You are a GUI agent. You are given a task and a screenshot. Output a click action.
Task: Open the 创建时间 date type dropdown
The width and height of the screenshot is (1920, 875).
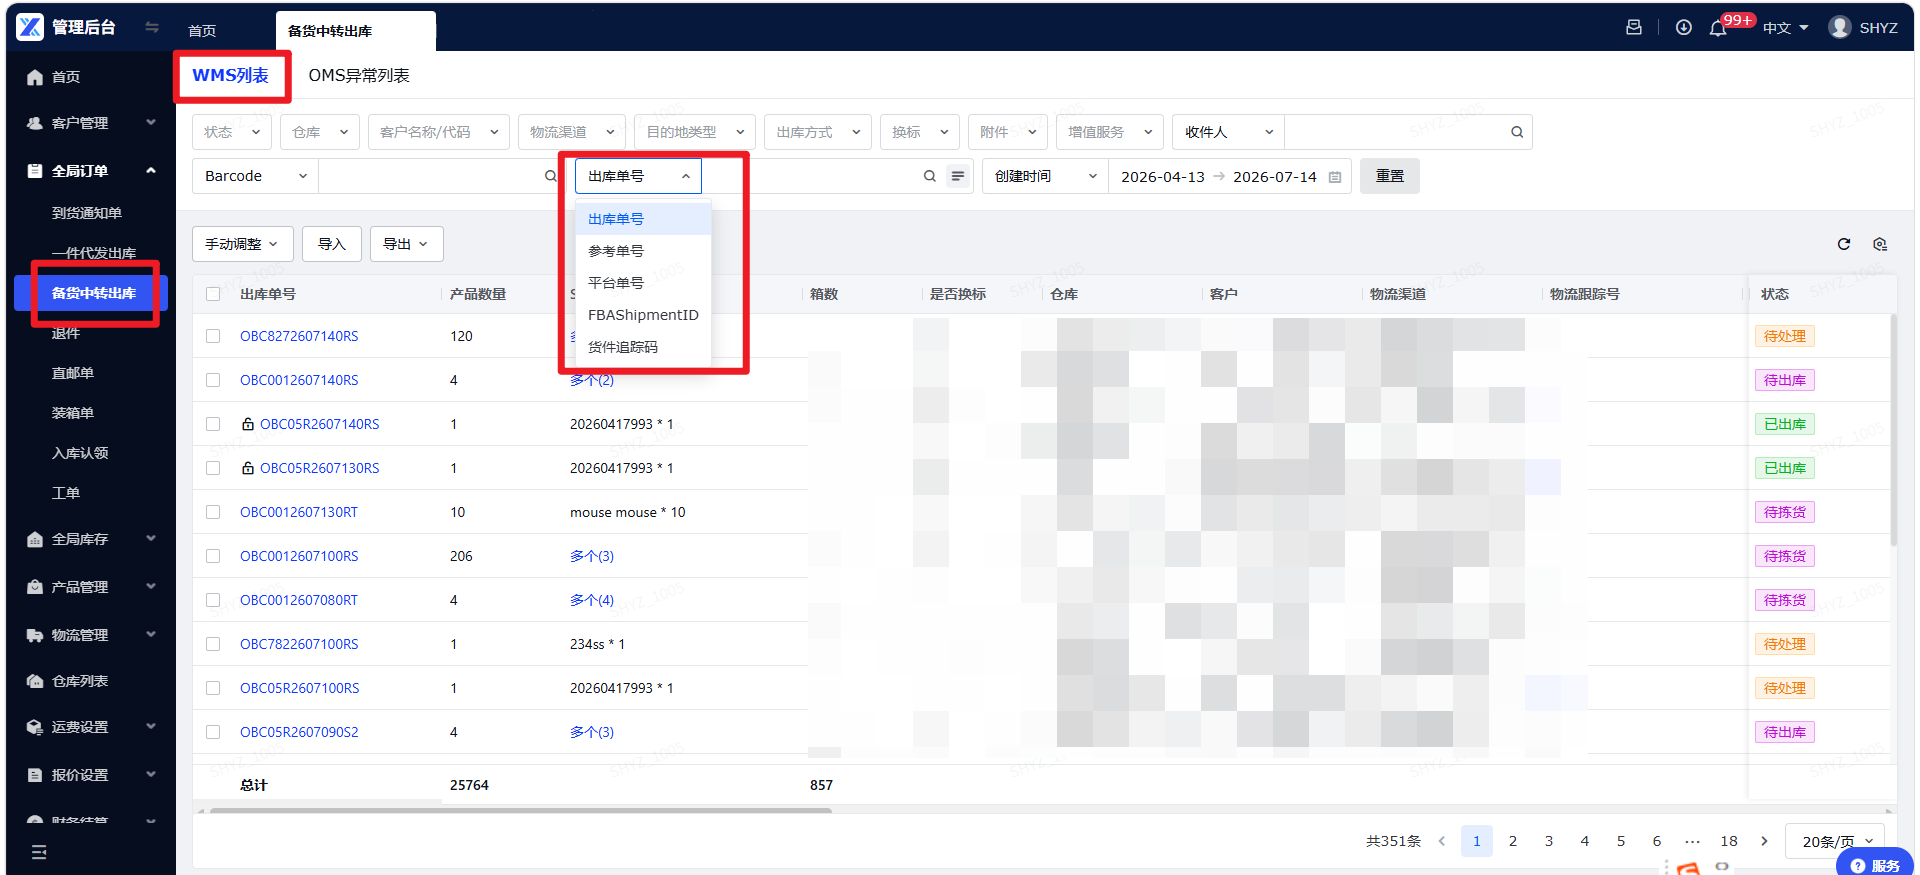[x=1045, y=176]
